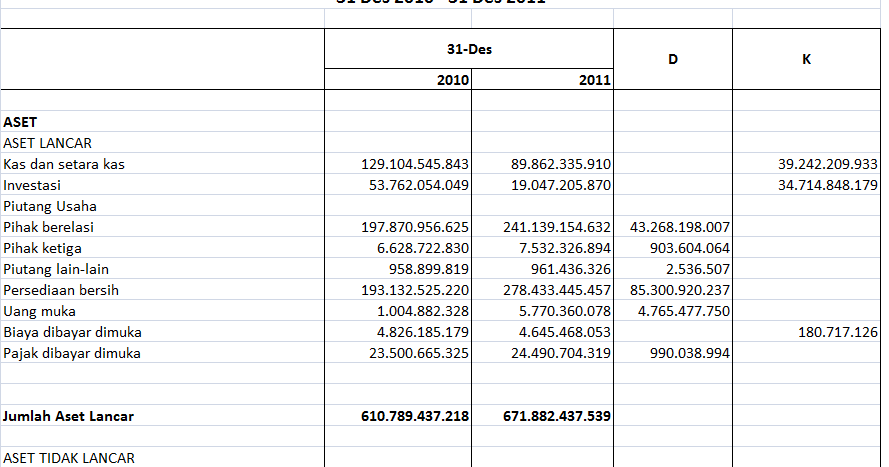Select total 610.789.437.218
This screenshot has height=467, width=889.
click(x=415, y=416)
